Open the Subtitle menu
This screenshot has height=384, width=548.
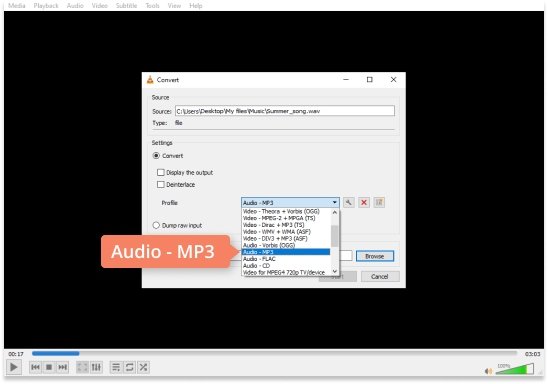[126, 6]
